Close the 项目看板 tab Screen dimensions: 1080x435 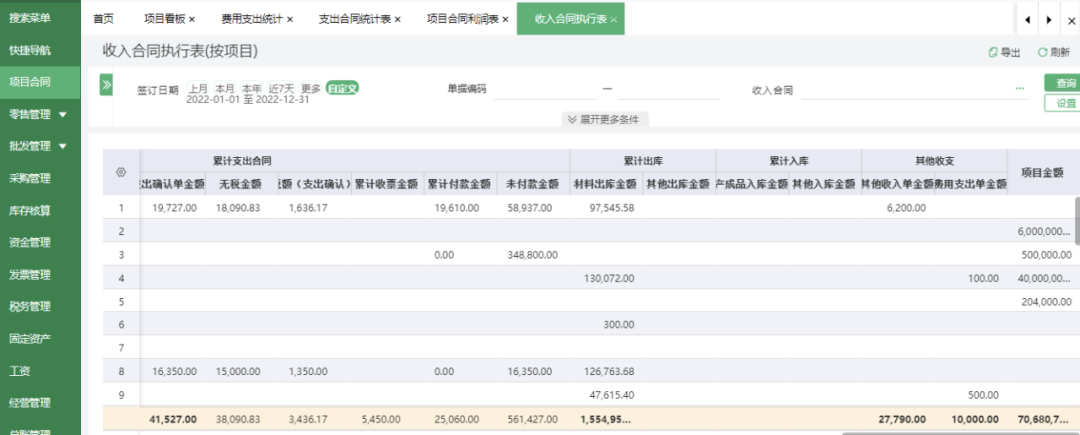click(192, 19)
